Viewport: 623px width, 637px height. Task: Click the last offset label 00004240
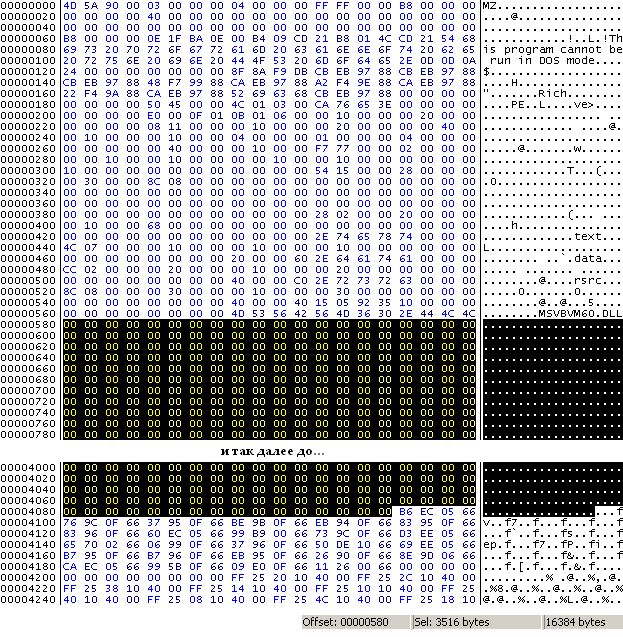(29, 600)
